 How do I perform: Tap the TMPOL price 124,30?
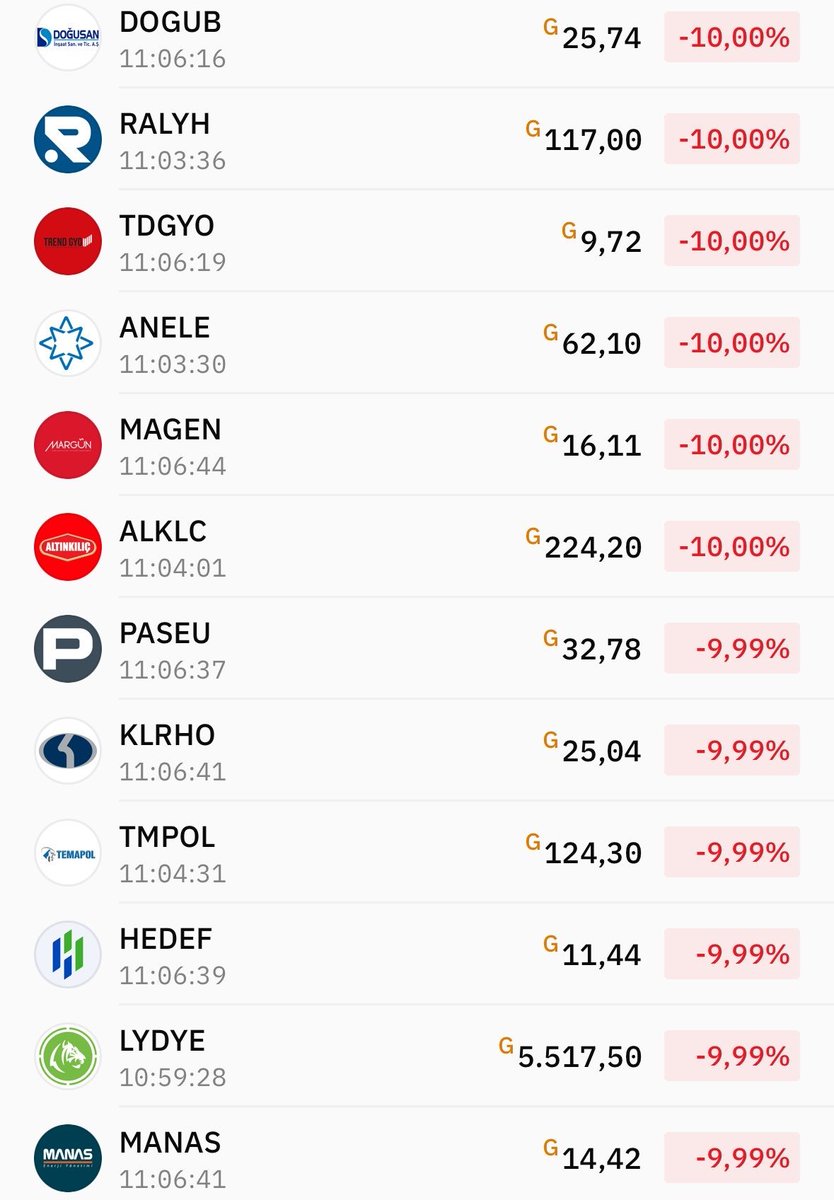coord(593,854)
